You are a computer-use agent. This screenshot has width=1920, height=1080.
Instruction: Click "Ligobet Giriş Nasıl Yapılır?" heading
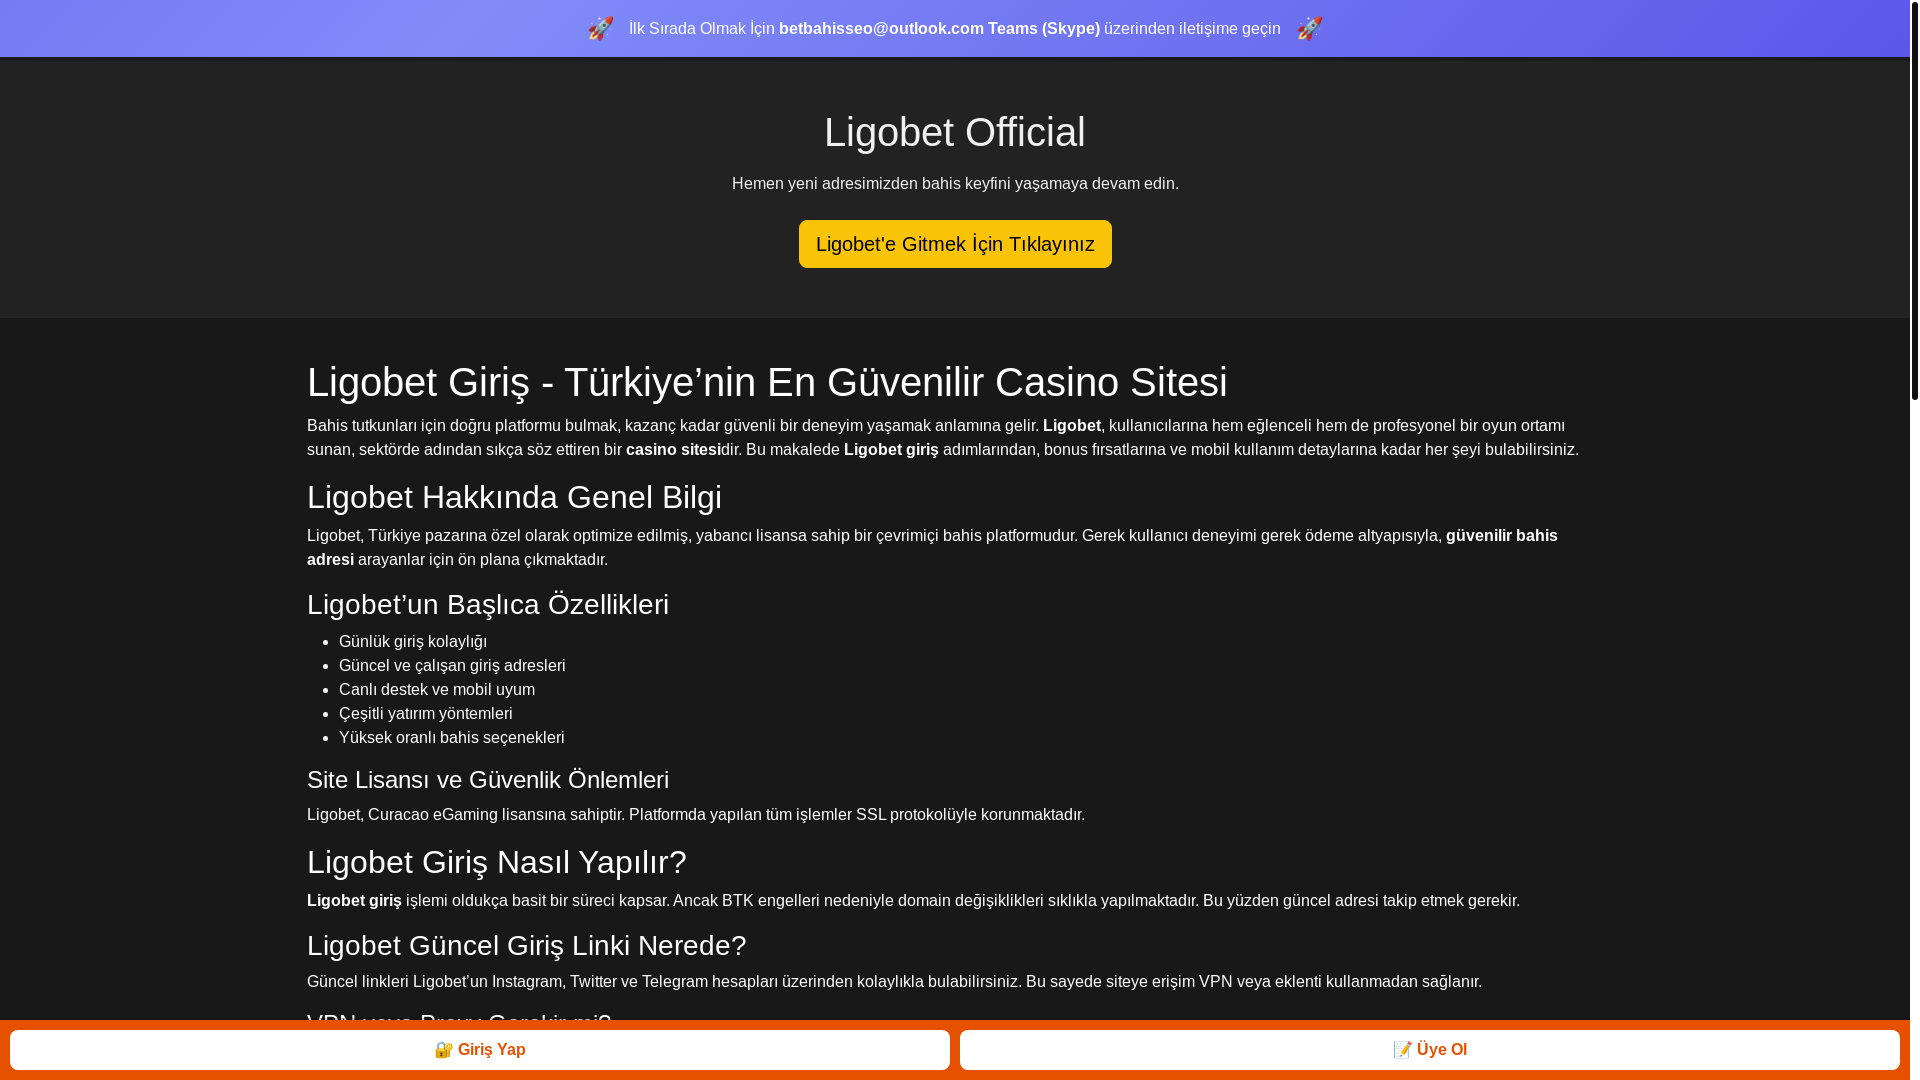497,862
